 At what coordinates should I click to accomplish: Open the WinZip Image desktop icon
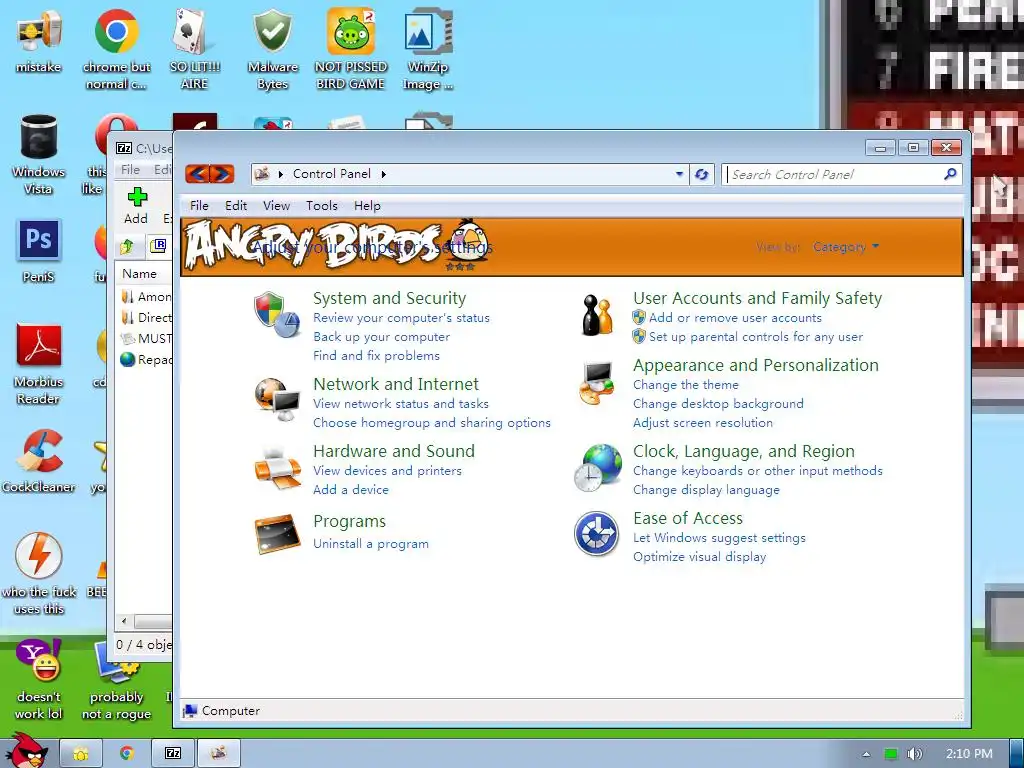(428, 31)
